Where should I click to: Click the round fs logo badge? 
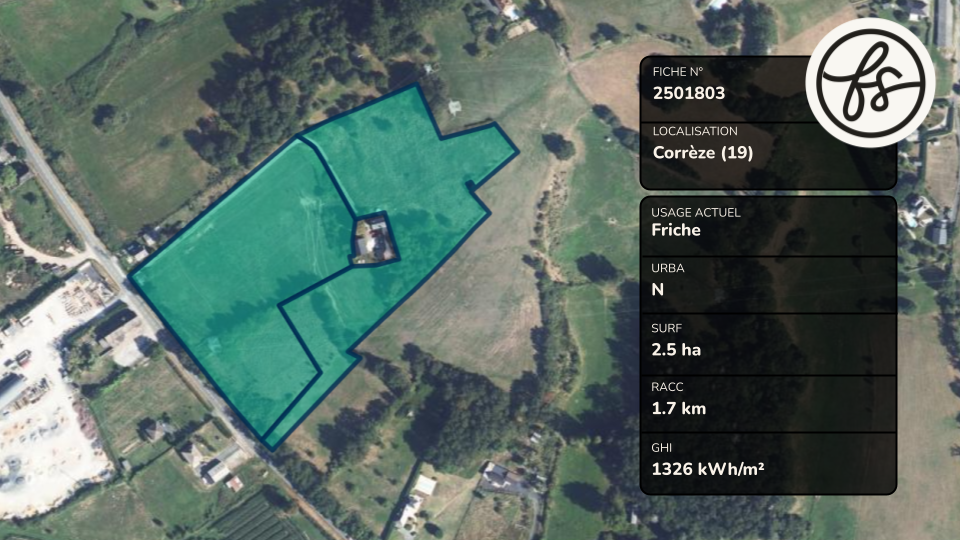[x=870, y=83]
